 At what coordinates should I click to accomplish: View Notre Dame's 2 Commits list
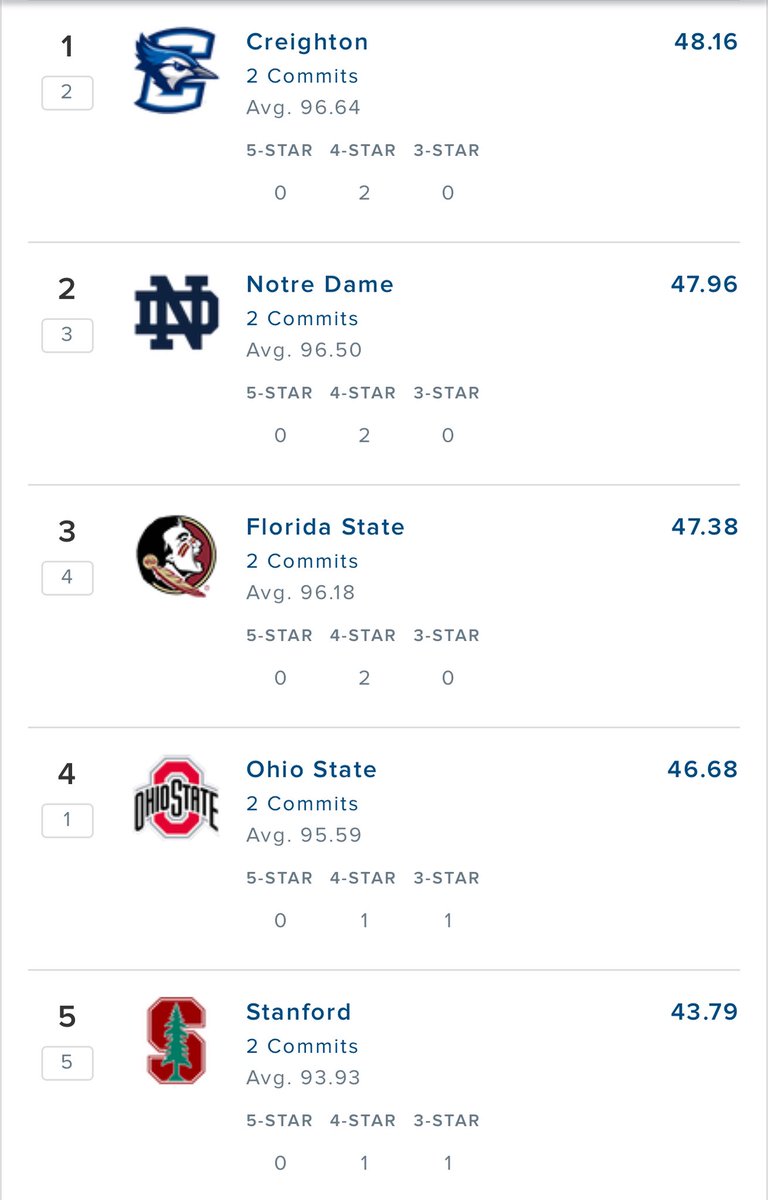click(x=302, y=318)
